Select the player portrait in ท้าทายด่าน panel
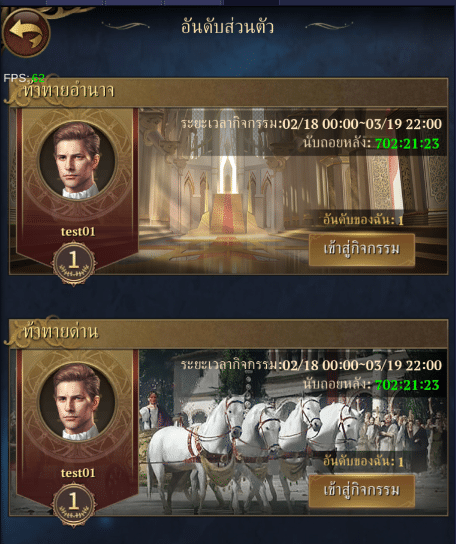456x544 pixels. 77,403
